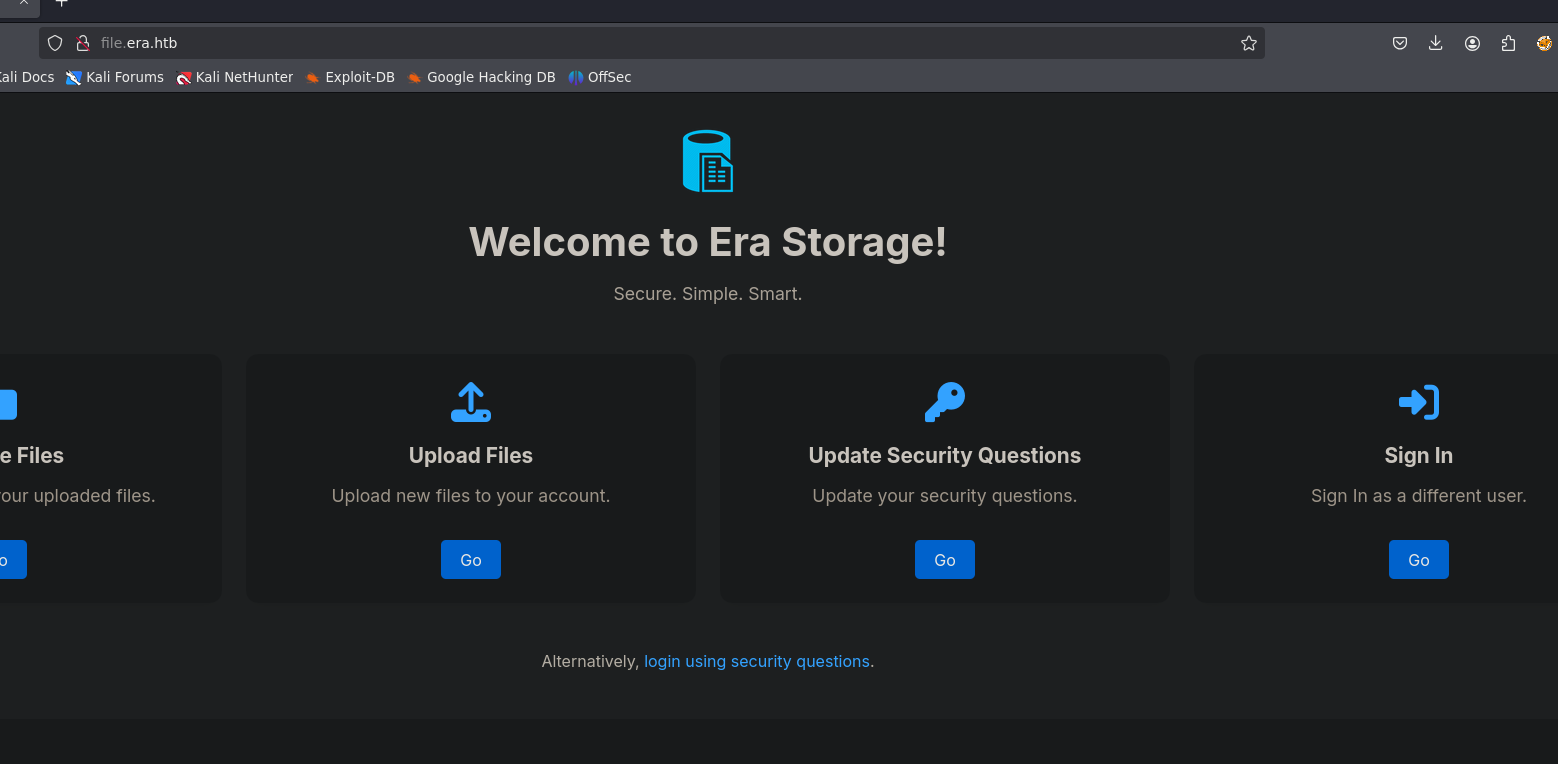Click the shield tracking protection icon in address bar
The image size is (1558, 764).
tap(55, 43)
